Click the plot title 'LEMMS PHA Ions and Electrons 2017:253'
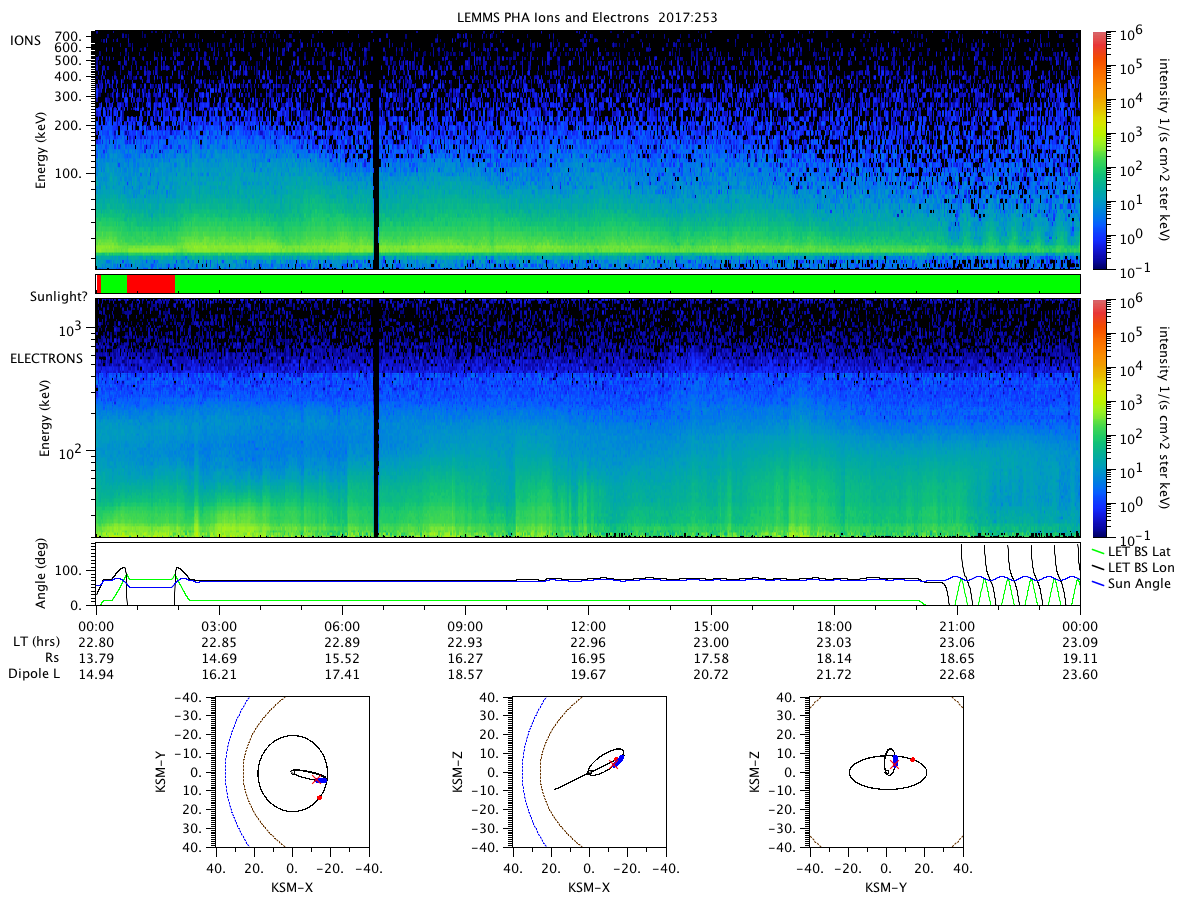The height and width of the screenshot is (900, 1200). click(x=588, y=17)
